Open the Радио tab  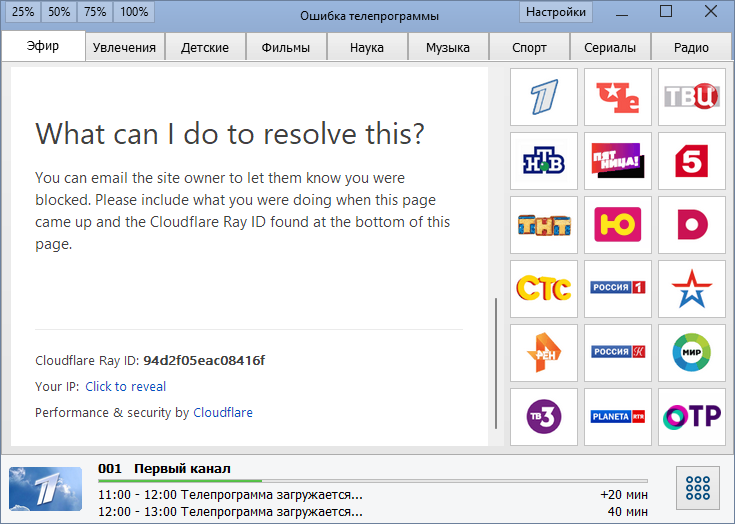(691, 47)
